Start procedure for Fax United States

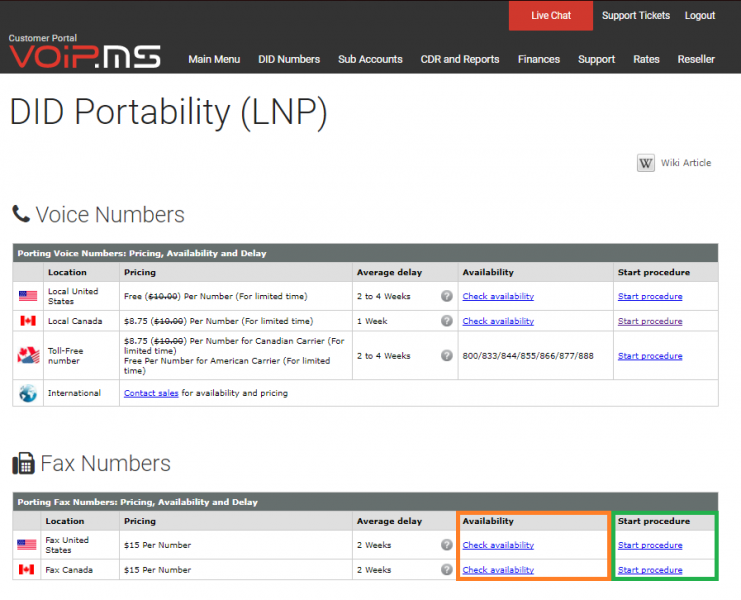point(650,545)
